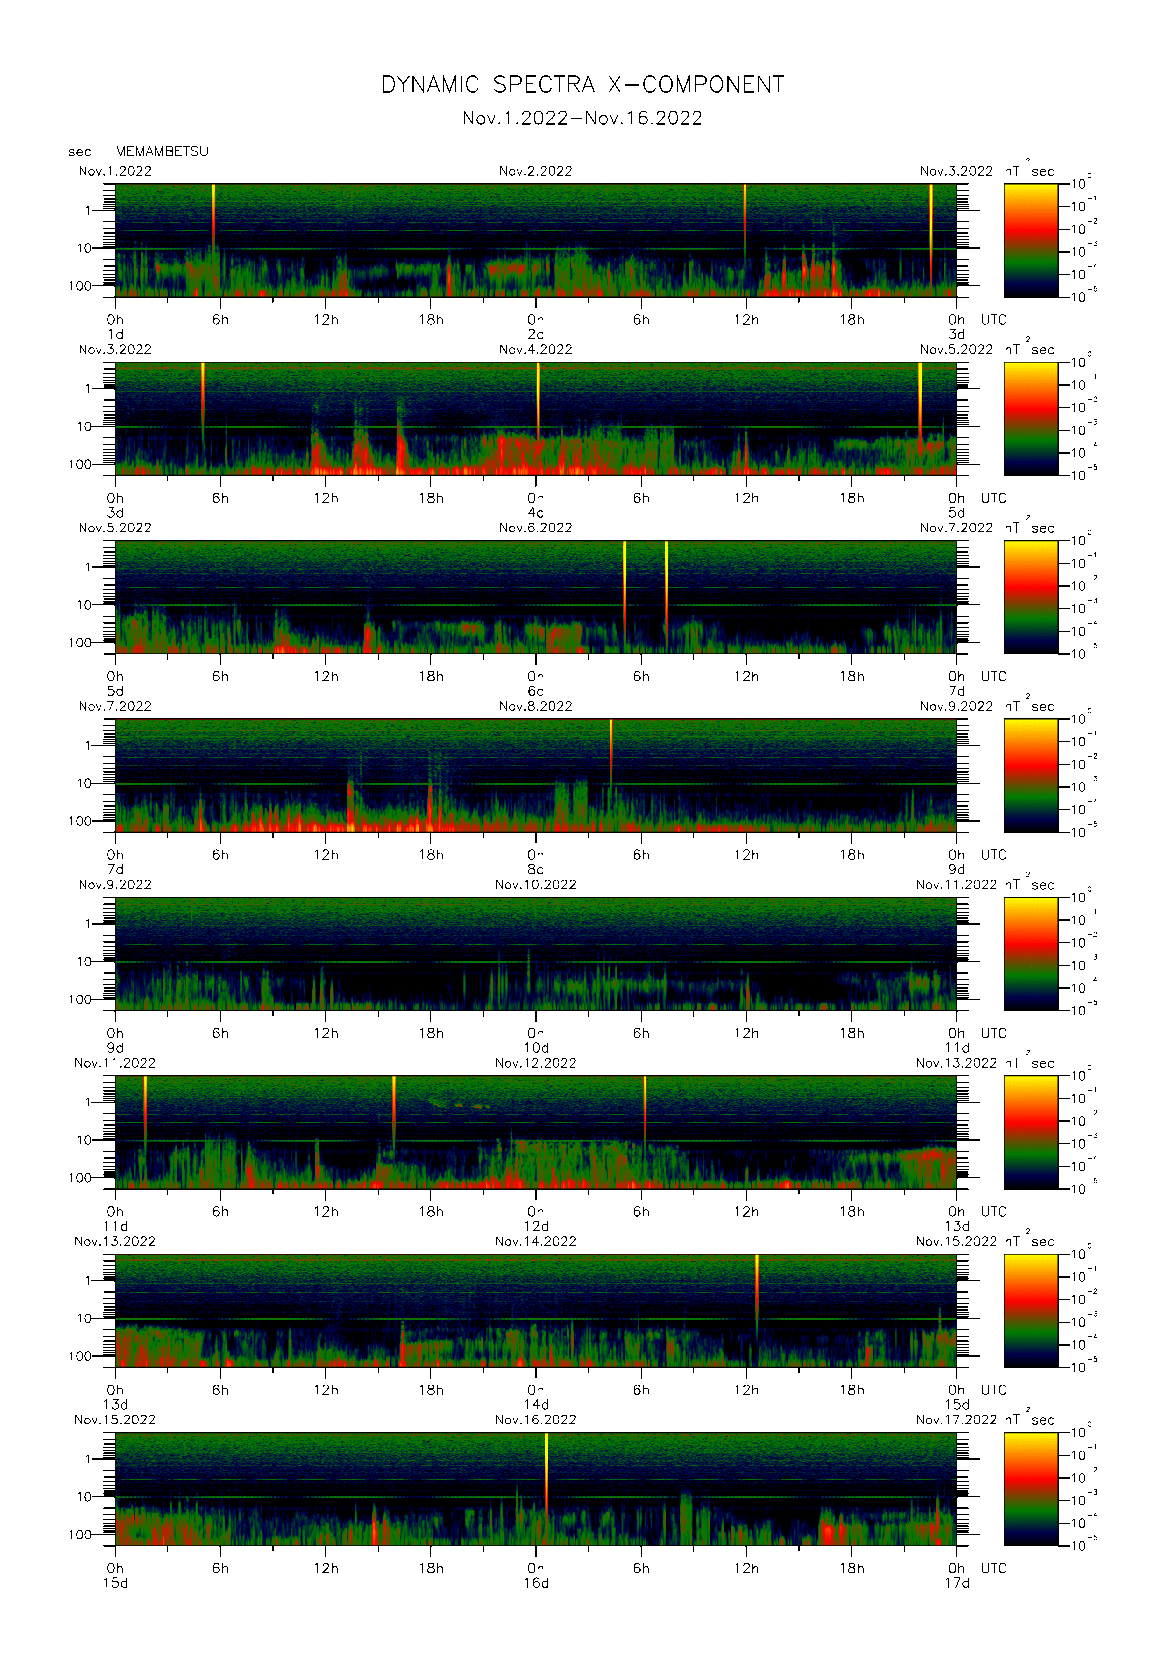Open the Nov.15 to Nov.17 spectrogram panel
The height and width of the screenshot is (1679, 1165).
click(x=536, y=1489)
